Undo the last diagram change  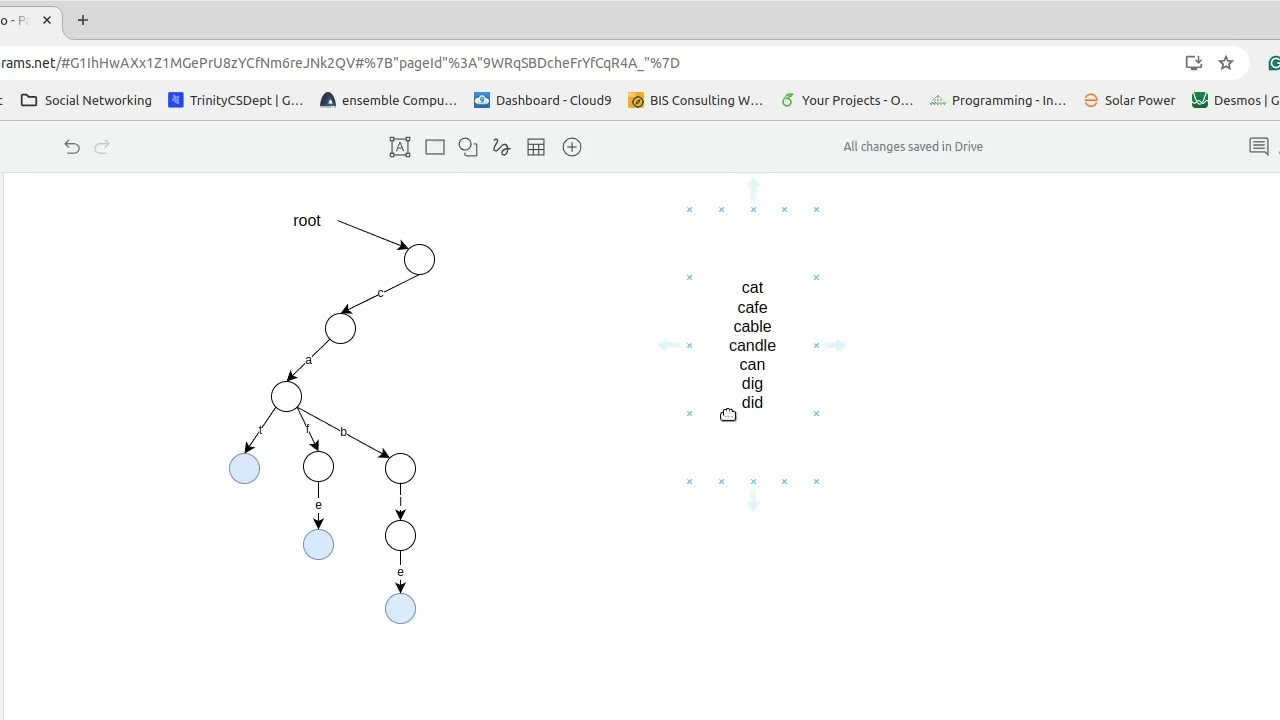click(x=72, y=147)
